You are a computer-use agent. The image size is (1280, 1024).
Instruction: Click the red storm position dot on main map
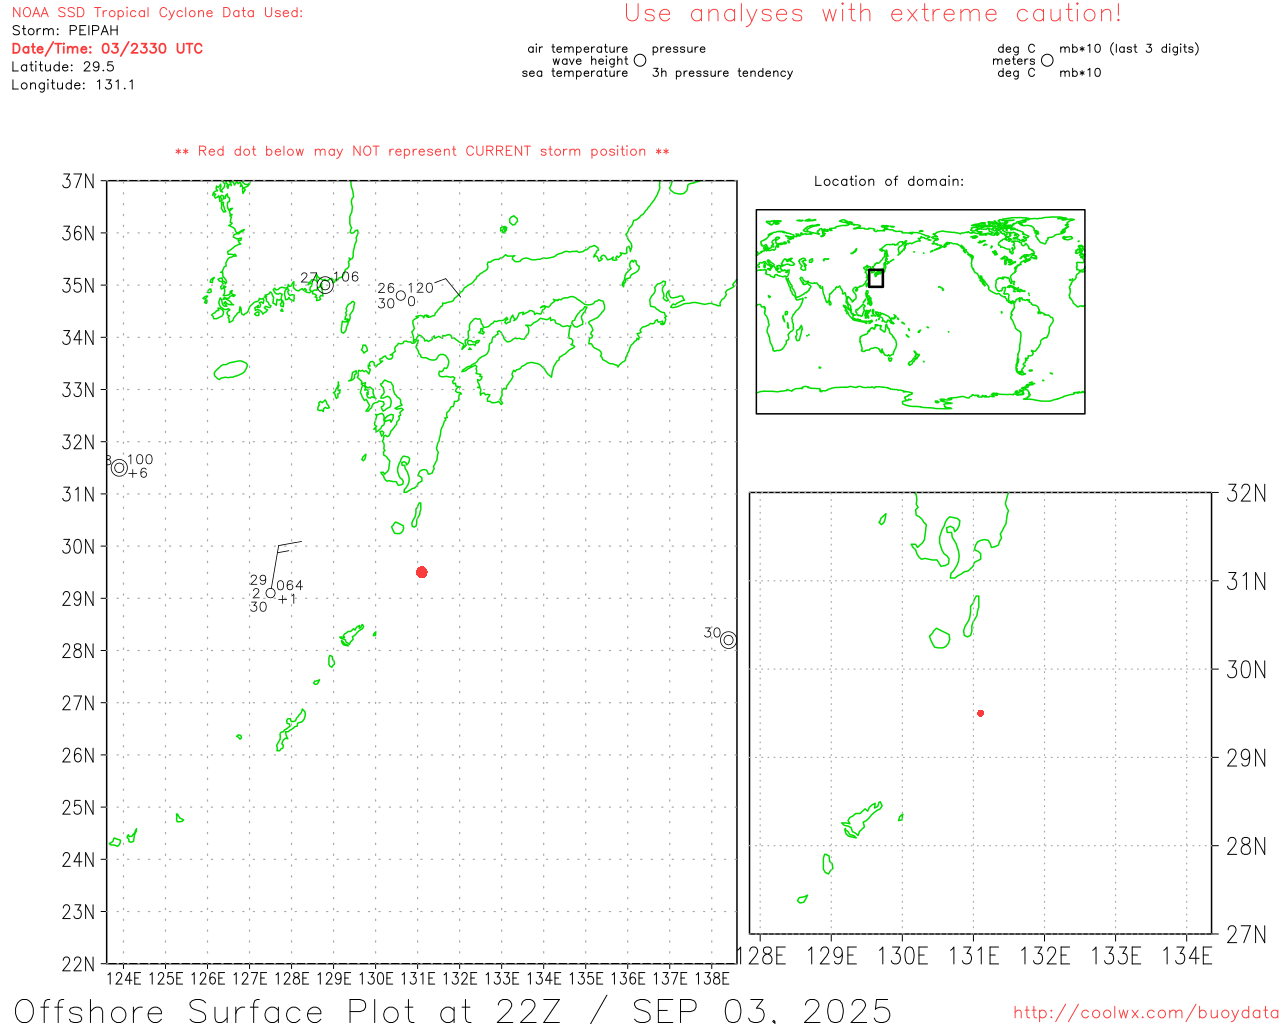[x=422, y=572]
